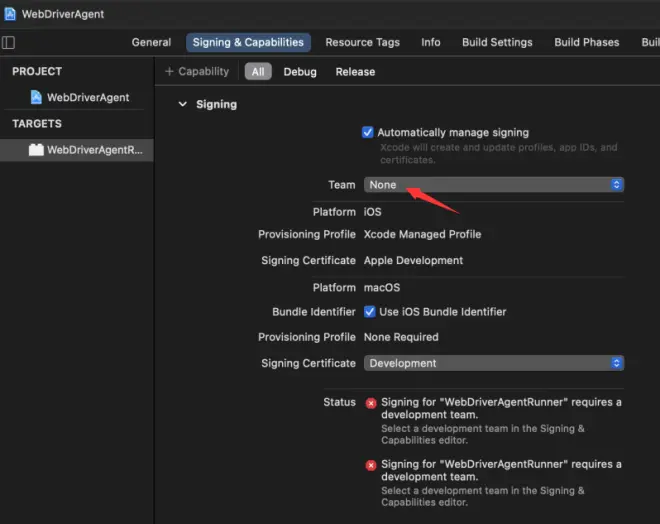
Task: Select the Debug configuration filter
Action: [300, 72]
